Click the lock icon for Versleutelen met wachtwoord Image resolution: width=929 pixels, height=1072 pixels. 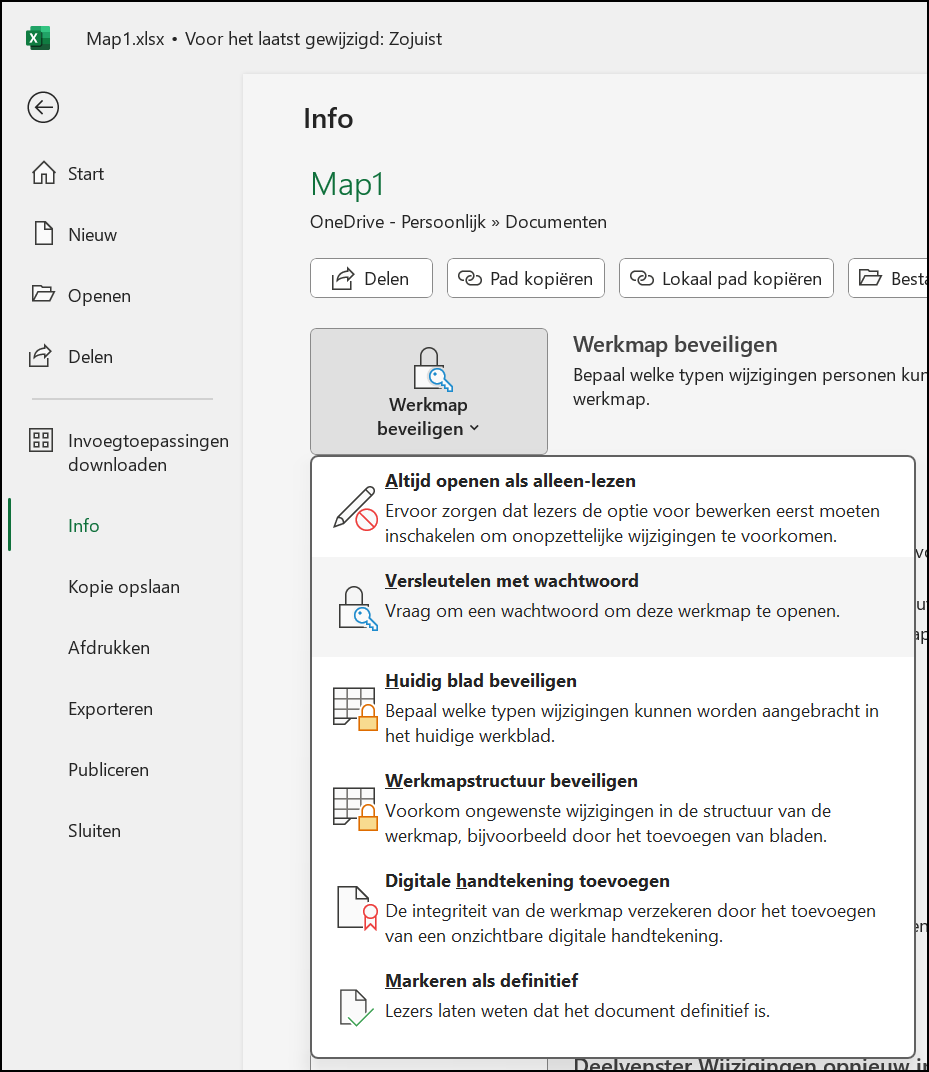[x=358, y=608]
